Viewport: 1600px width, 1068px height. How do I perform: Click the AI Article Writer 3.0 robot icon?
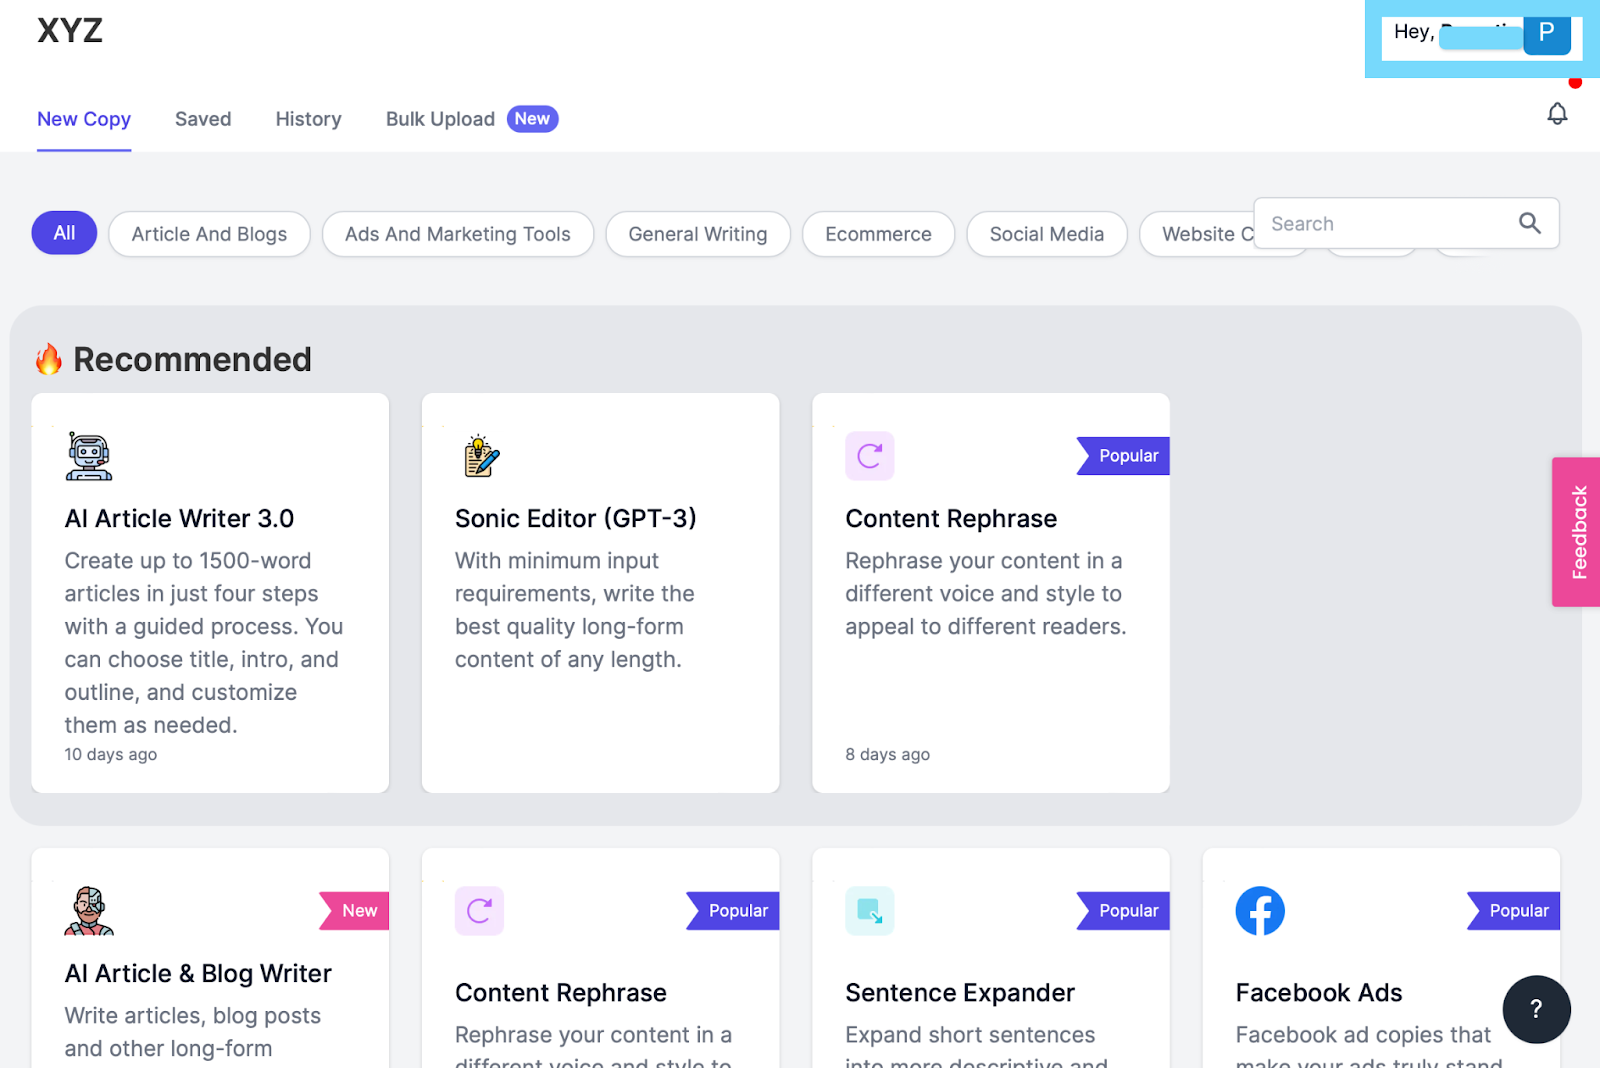click(x=89, y=456)
